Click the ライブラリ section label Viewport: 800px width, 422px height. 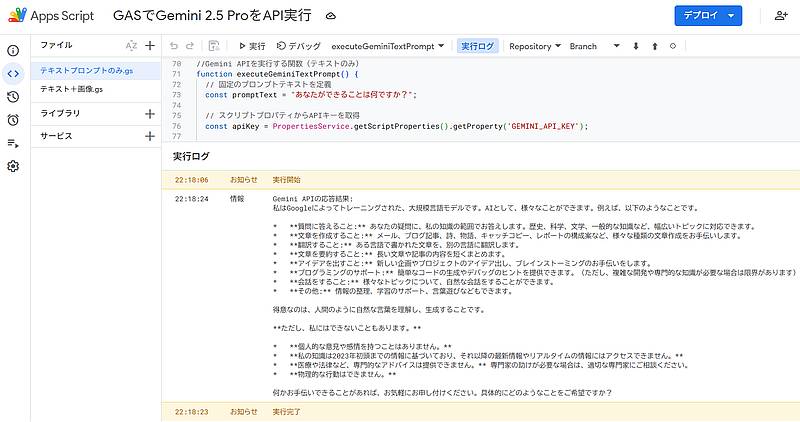[x=60, y=113]
